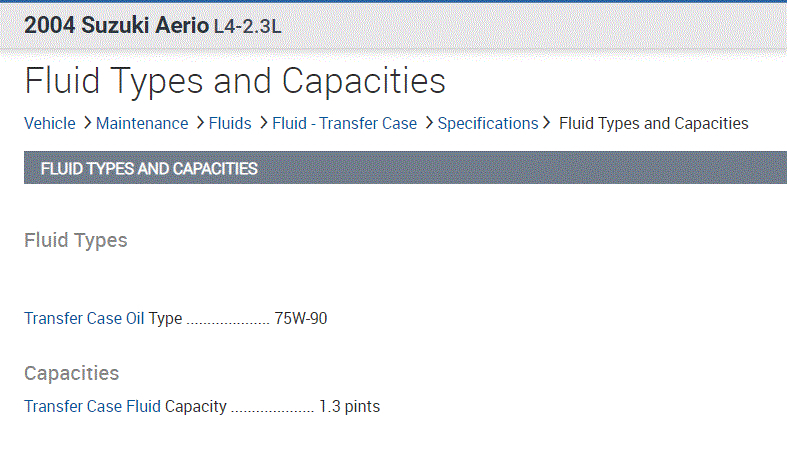This screenshot has width=787, height=466.
Task: Click the Capacities subheading
Action: tap(72, 373)
